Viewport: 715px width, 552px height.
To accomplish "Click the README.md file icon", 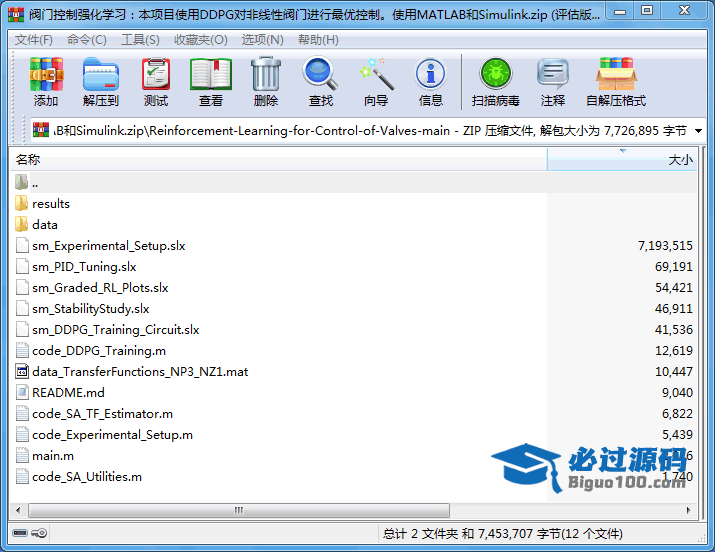I will (22, 392).
